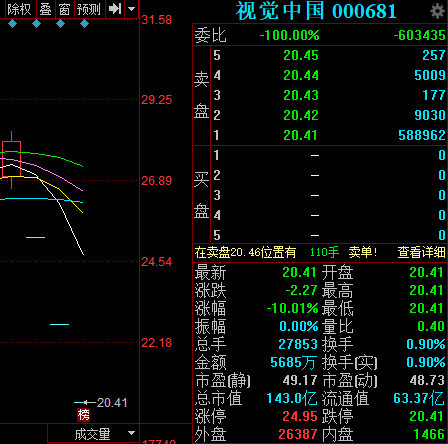Click the fourth blue diamond marker
The height and width of the screenshot is (444, 448).
point(84,24)
